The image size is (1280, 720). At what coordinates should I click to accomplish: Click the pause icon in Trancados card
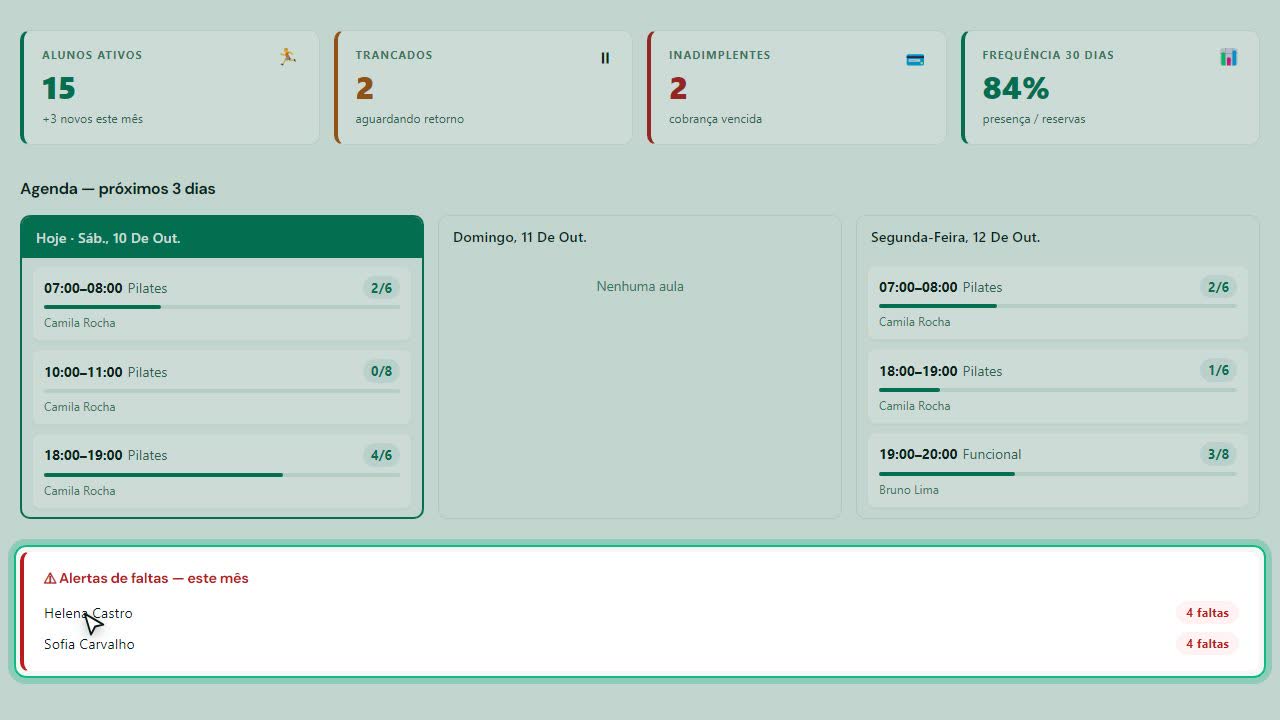(x=605, y=58)
